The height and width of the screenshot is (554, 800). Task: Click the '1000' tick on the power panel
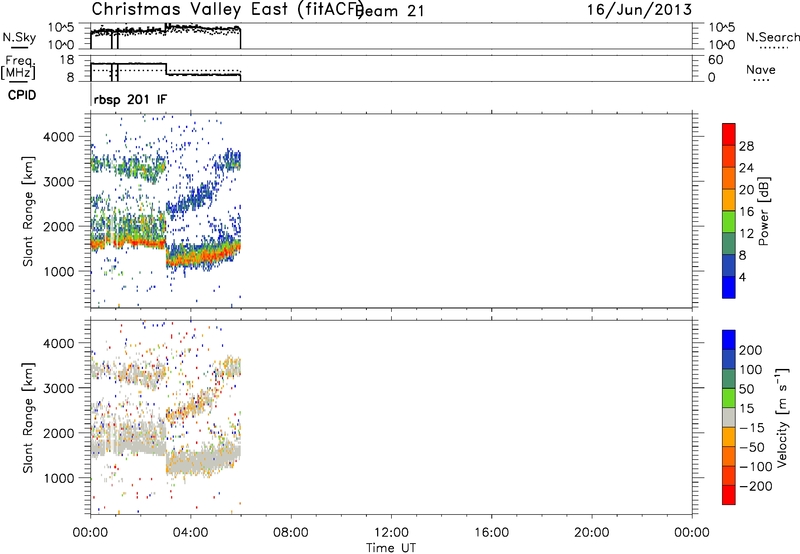pyautogui.click(x=58, y=271)
